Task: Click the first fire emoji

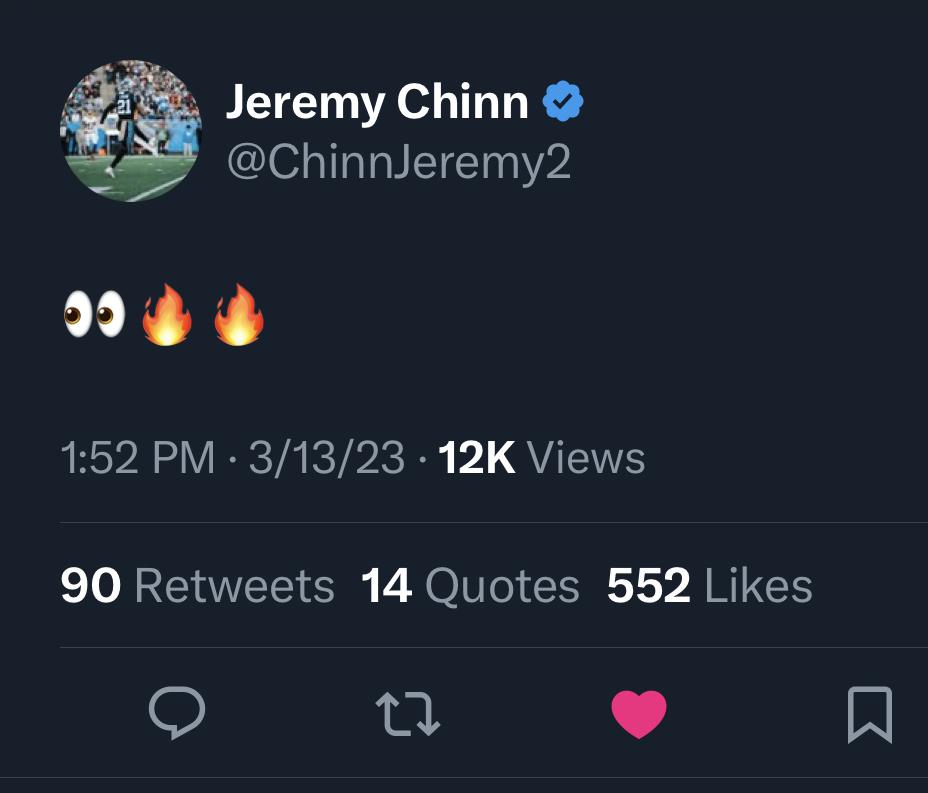Action: click(x=167, y=314)
